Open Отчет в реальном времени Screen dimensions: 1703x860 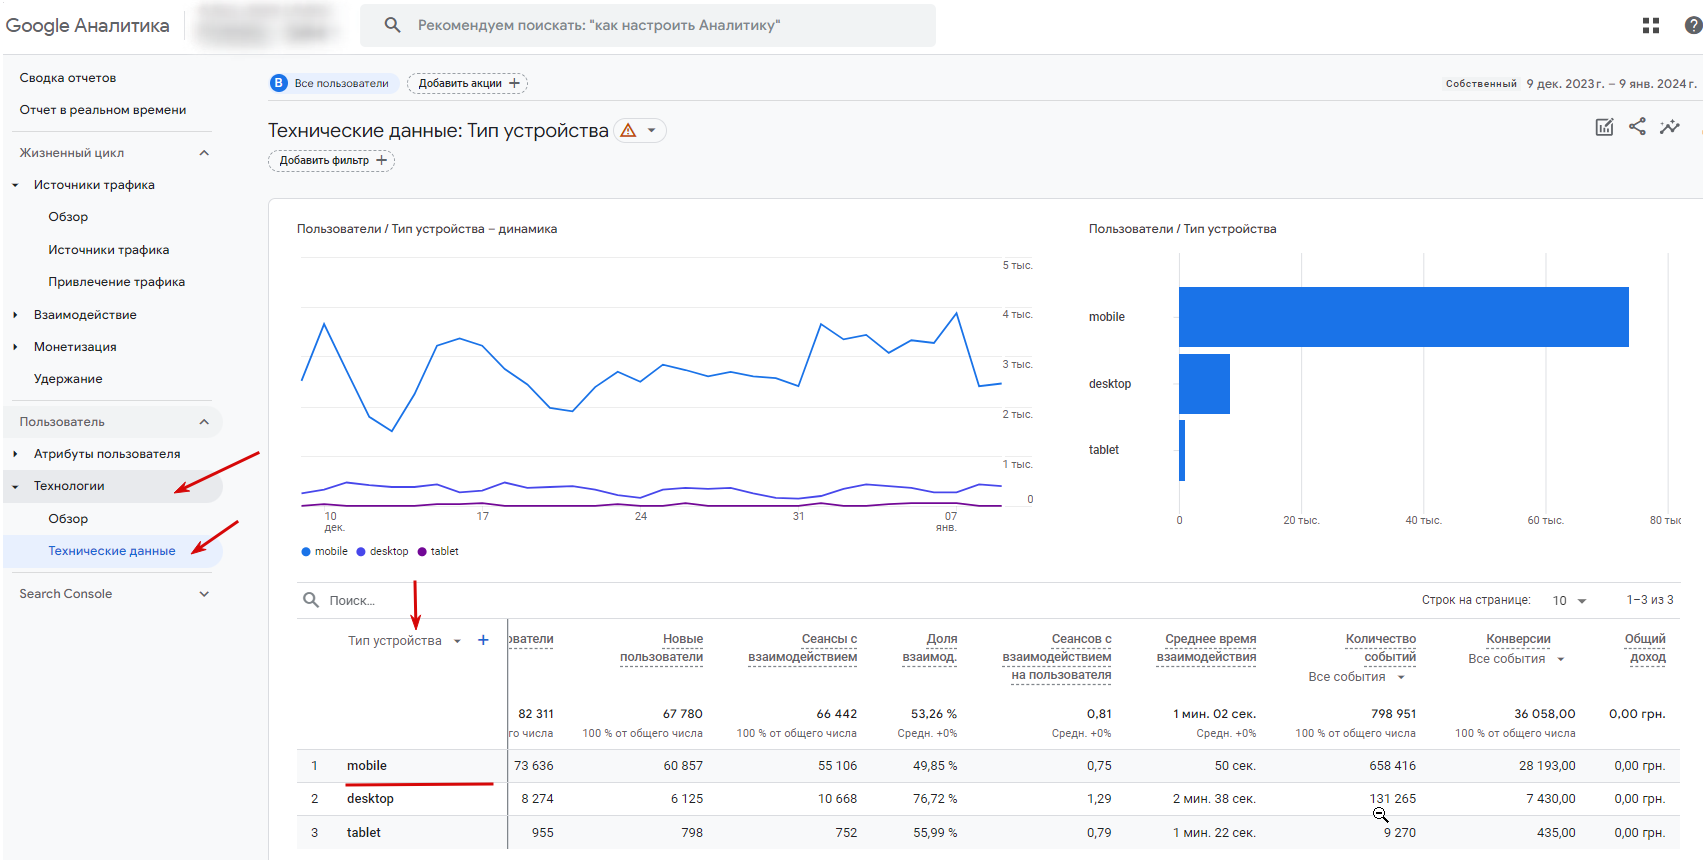click(103, 110)
